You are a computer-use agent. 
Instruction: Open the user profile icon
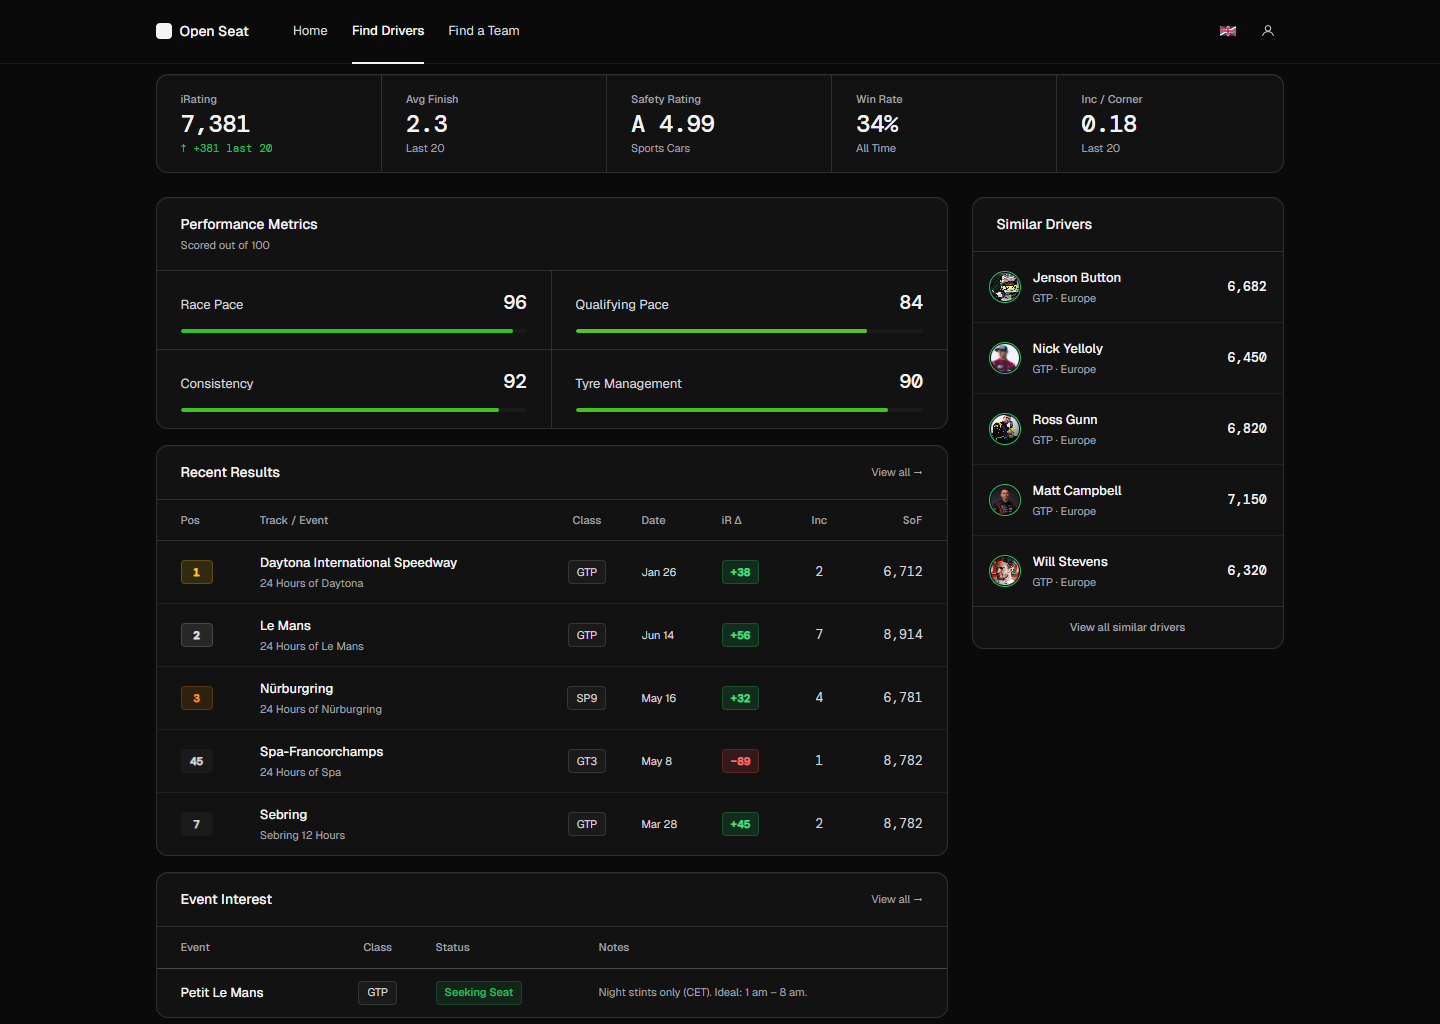[1268, 31]
